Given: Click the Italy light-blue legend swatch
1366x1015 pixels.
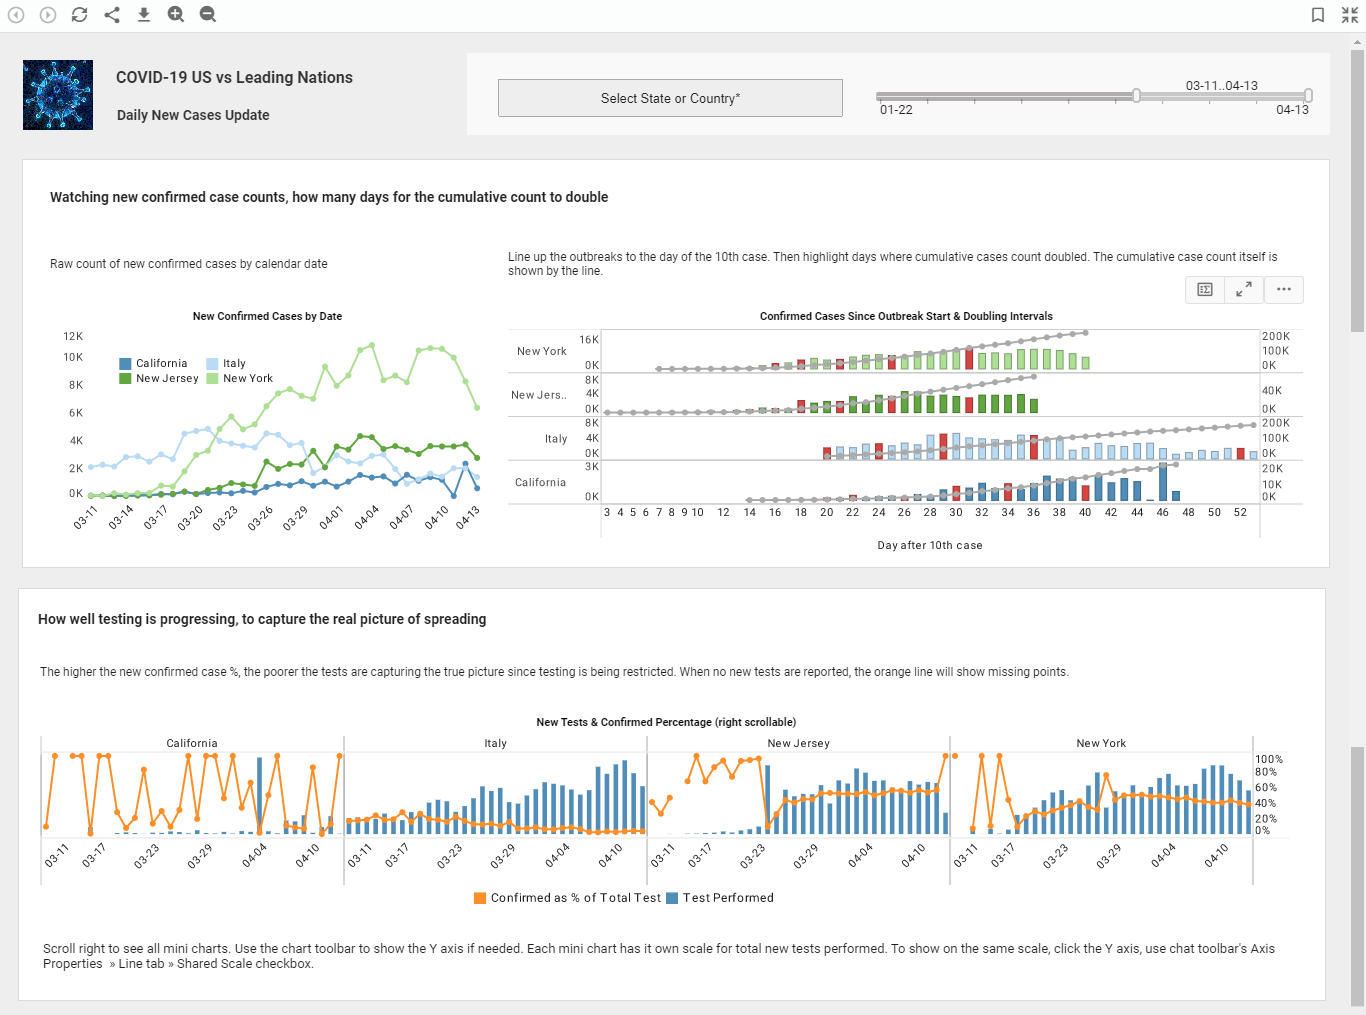Looking at the screenshot, I should (212, 364).
